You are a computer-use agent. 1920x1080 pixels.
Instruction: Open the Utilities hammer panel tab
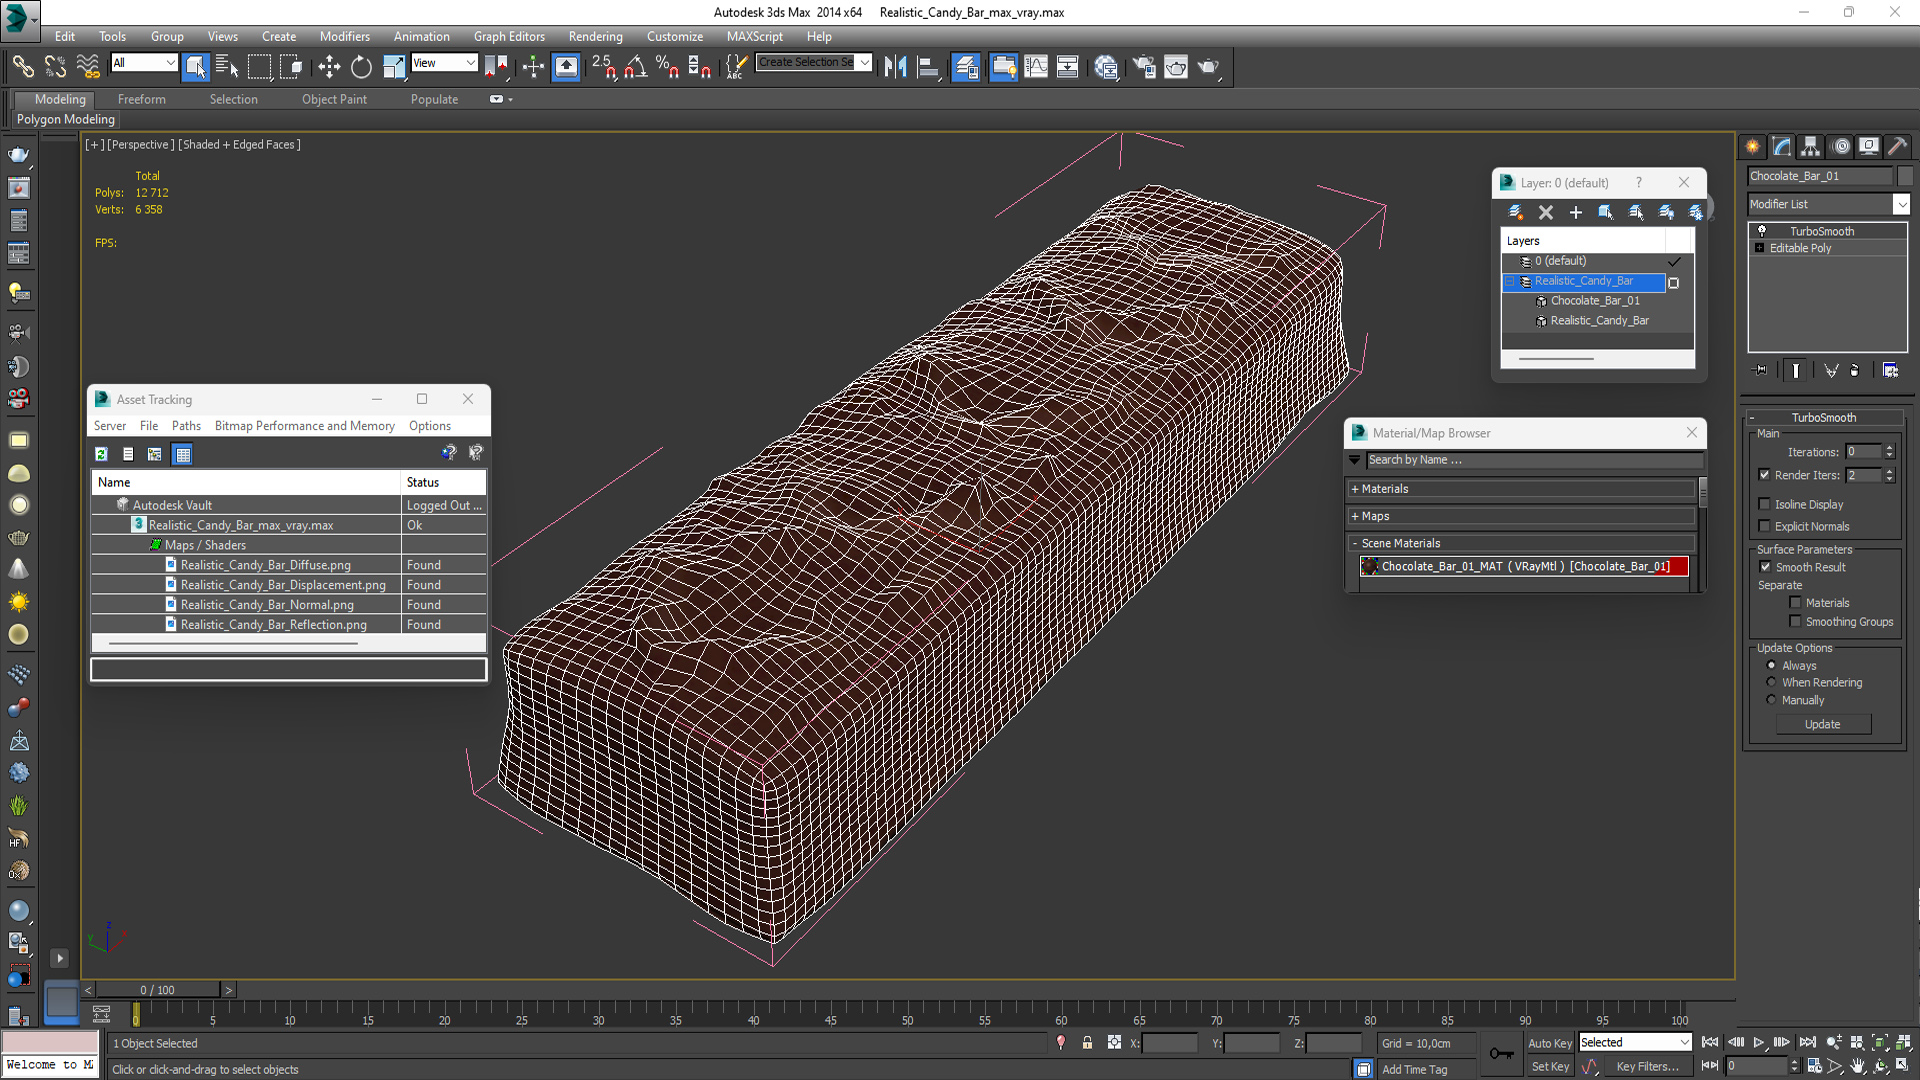[1897, 147]
